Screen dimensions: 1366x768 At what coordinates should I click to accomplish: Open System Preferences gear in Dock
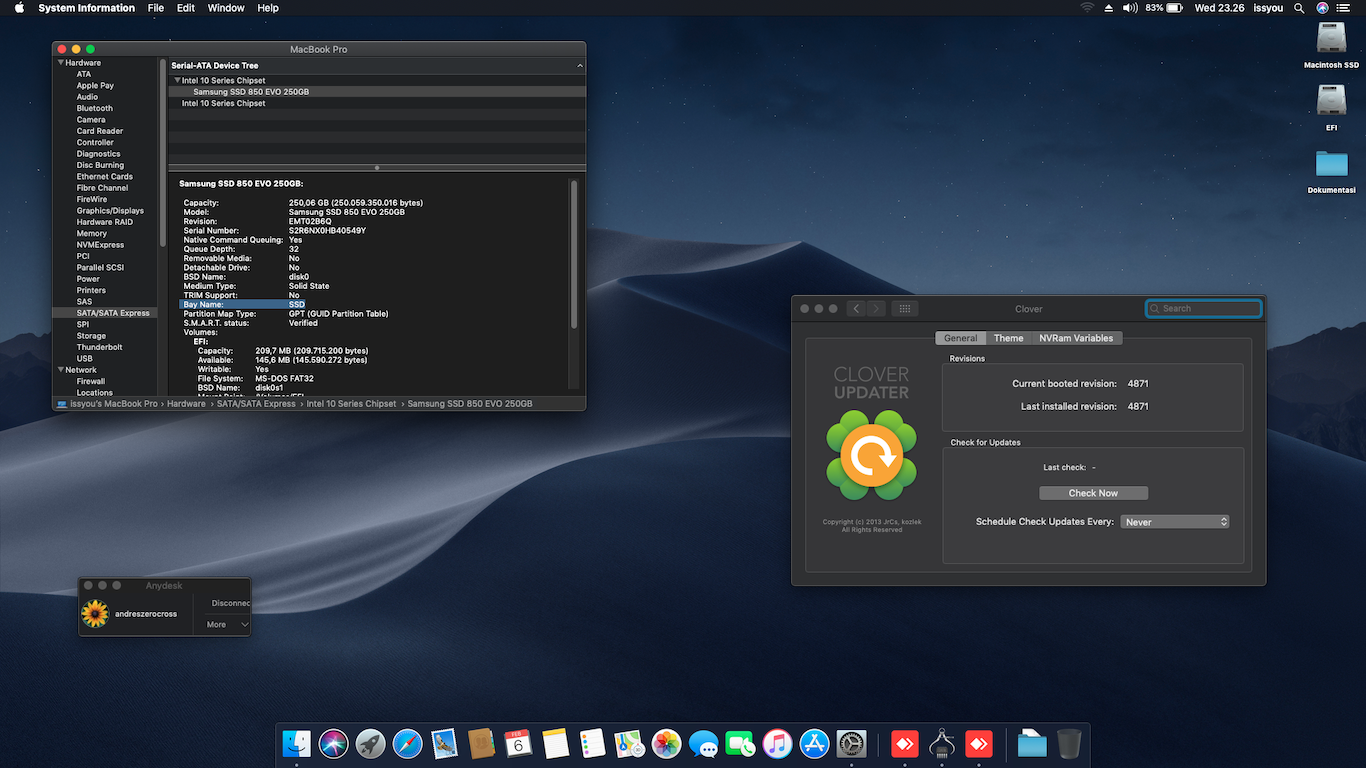(x=851, y=743)
